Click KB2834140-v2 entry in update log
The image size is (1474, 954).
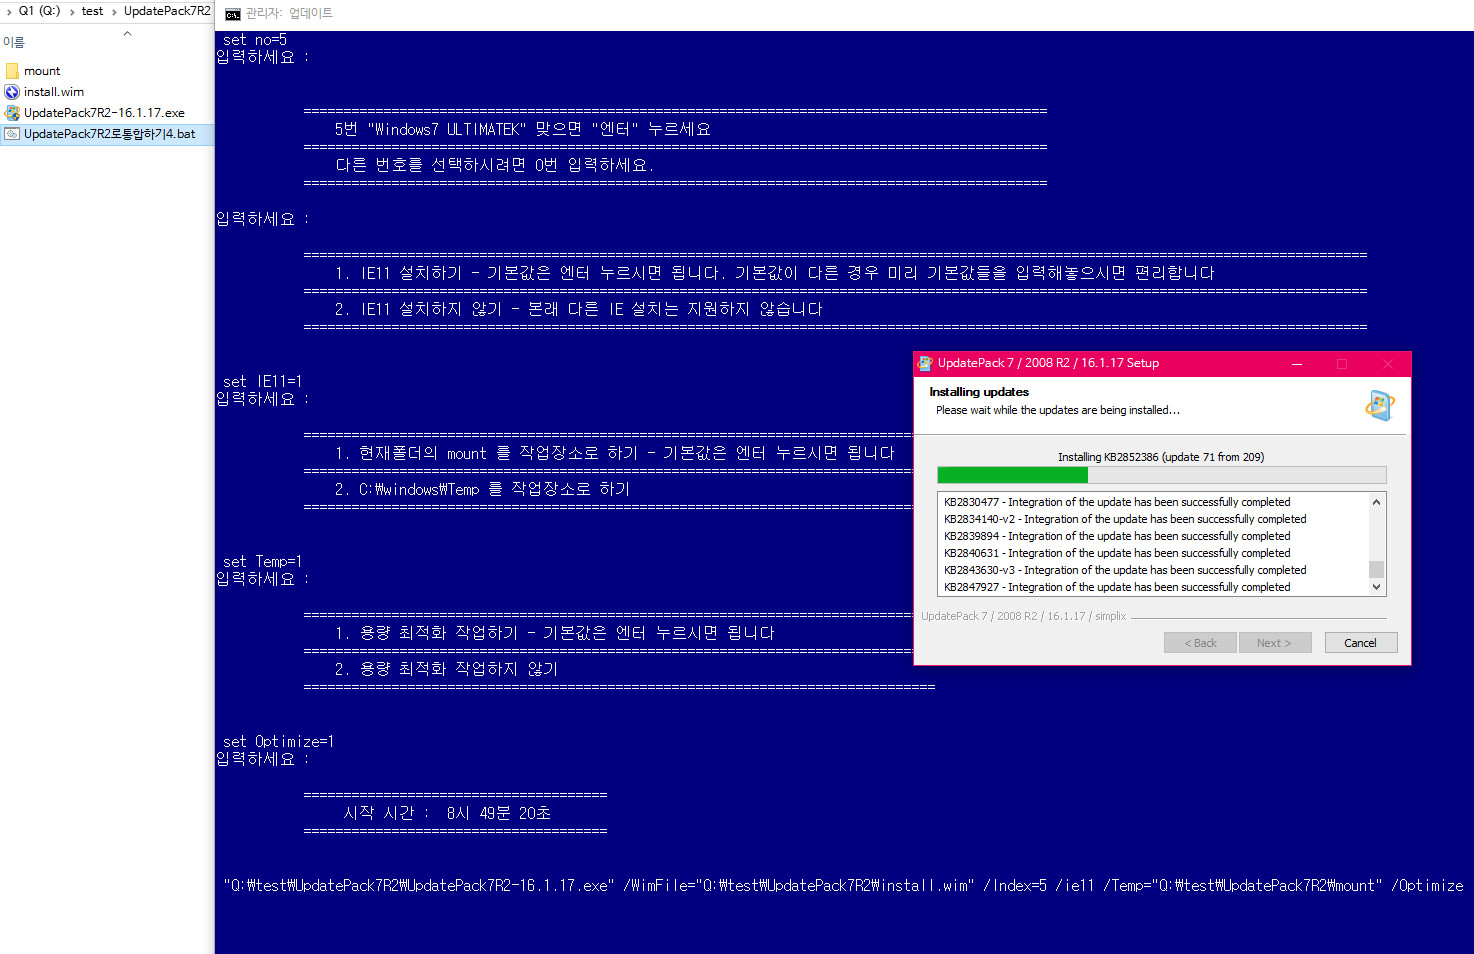[x=1125, y=519]
